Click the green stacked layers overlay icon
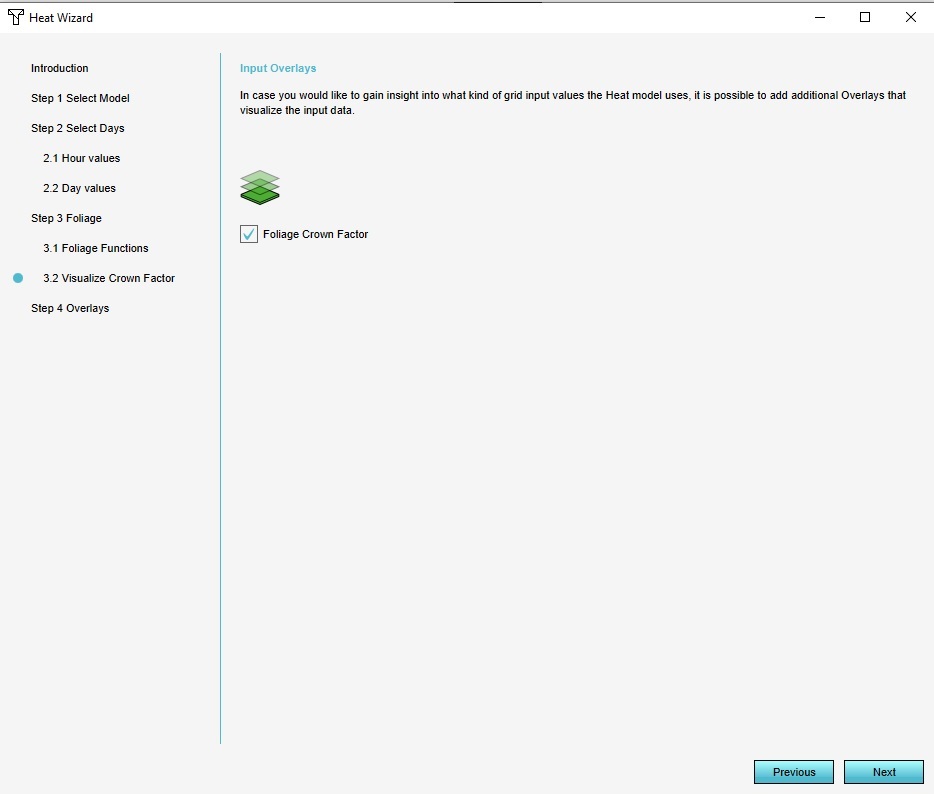 (x=260, y=187)
